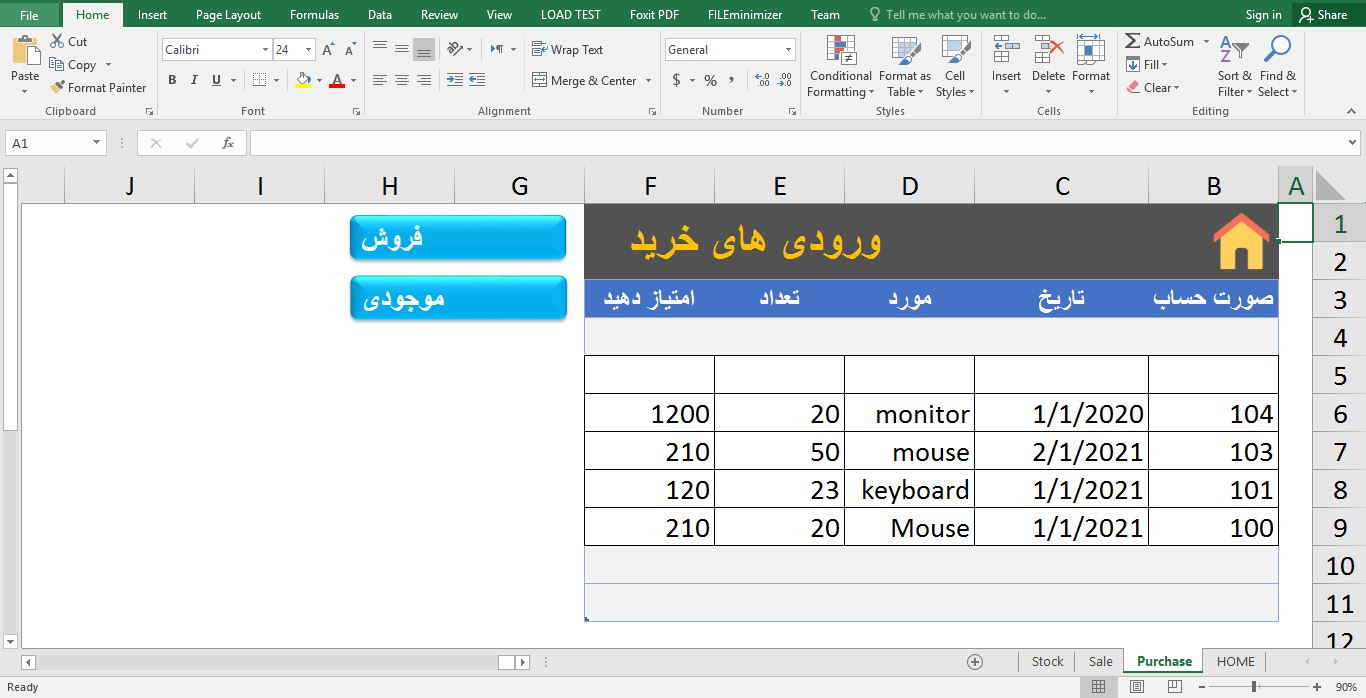Open the General number format dropdown

coord(789,49)
